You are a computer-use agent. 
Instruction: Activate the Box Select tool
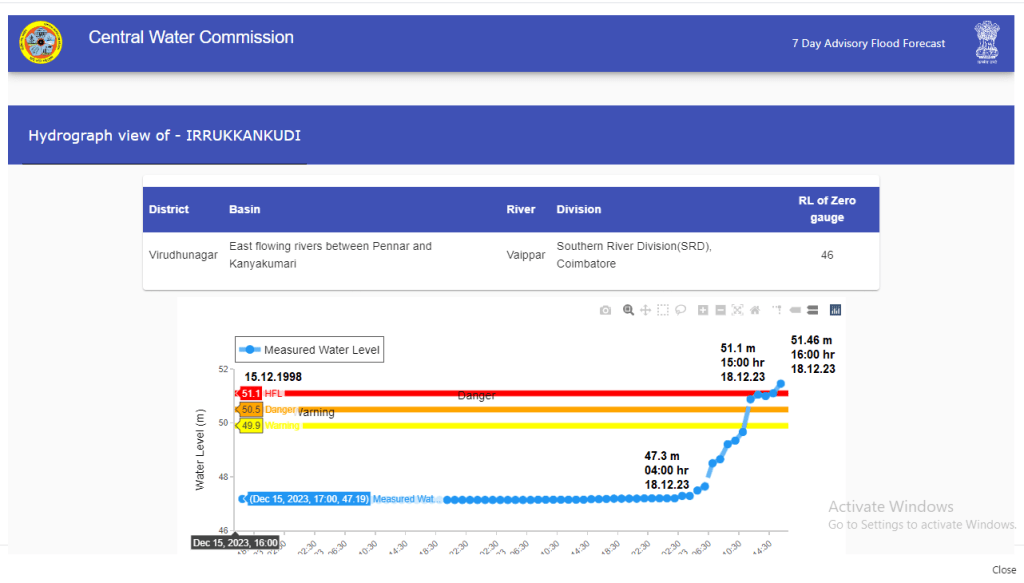click(x=662, y=310)
